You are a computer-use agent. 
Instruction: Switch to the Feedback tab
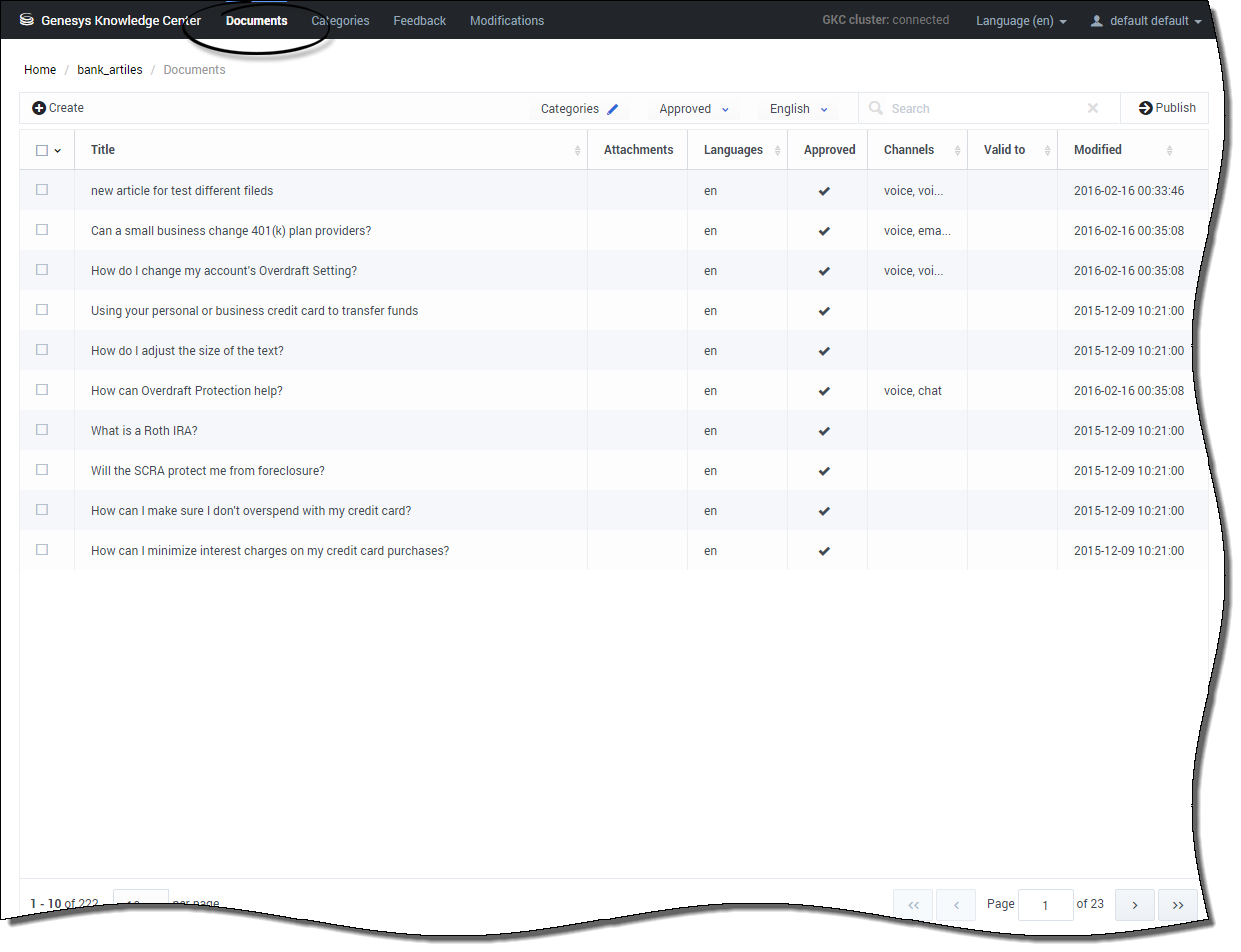419,21
